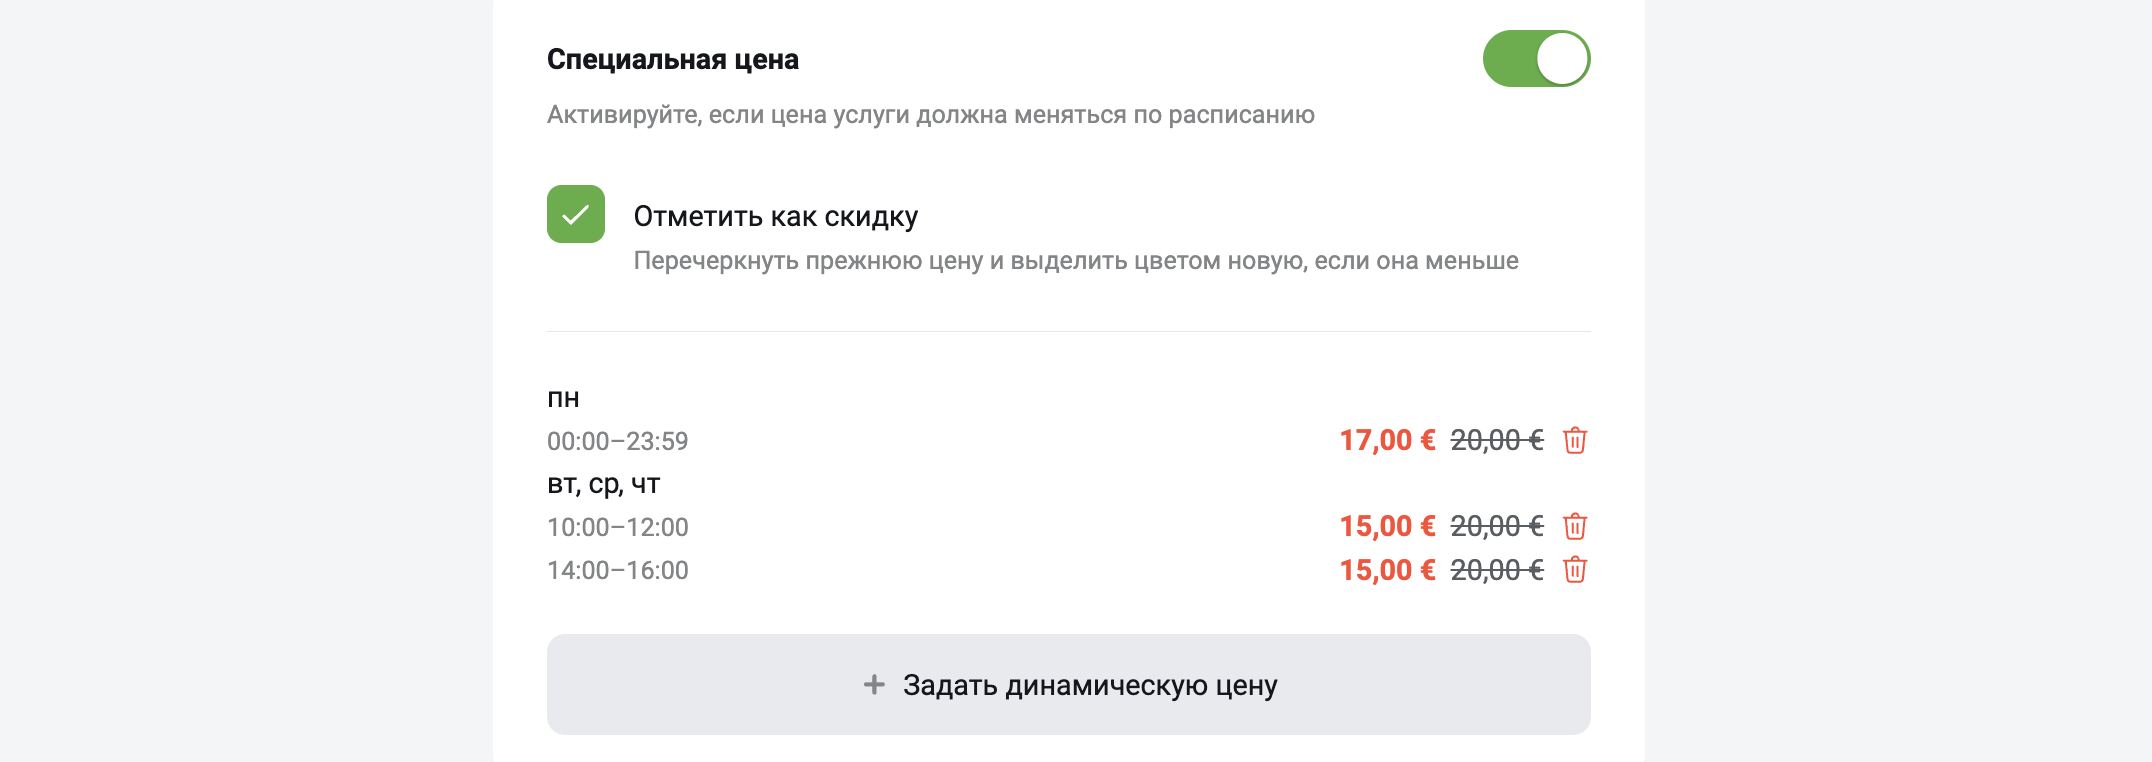The height and width of the screenshot is (762, 2152).
Task: Click the schedule activation hint text
Action: pos(931,115)
